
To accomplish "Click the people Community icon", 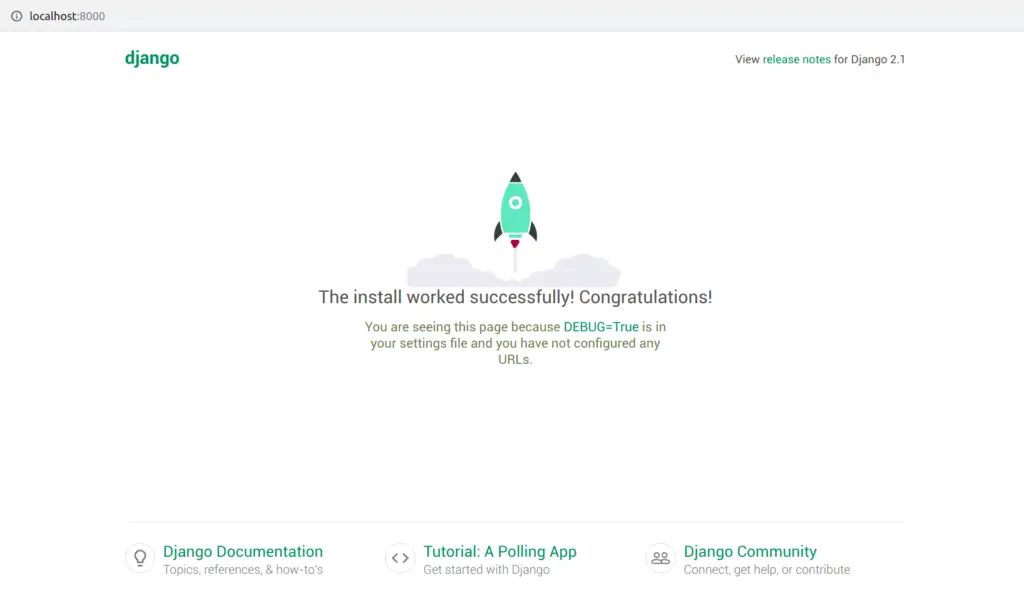I will point(660,558).
